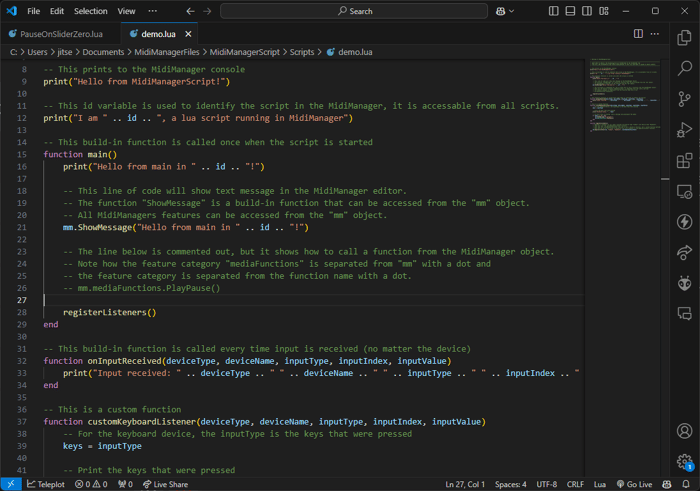700x491 pixels.
Task: Open the Remote Explorer view
Action: 684,191
